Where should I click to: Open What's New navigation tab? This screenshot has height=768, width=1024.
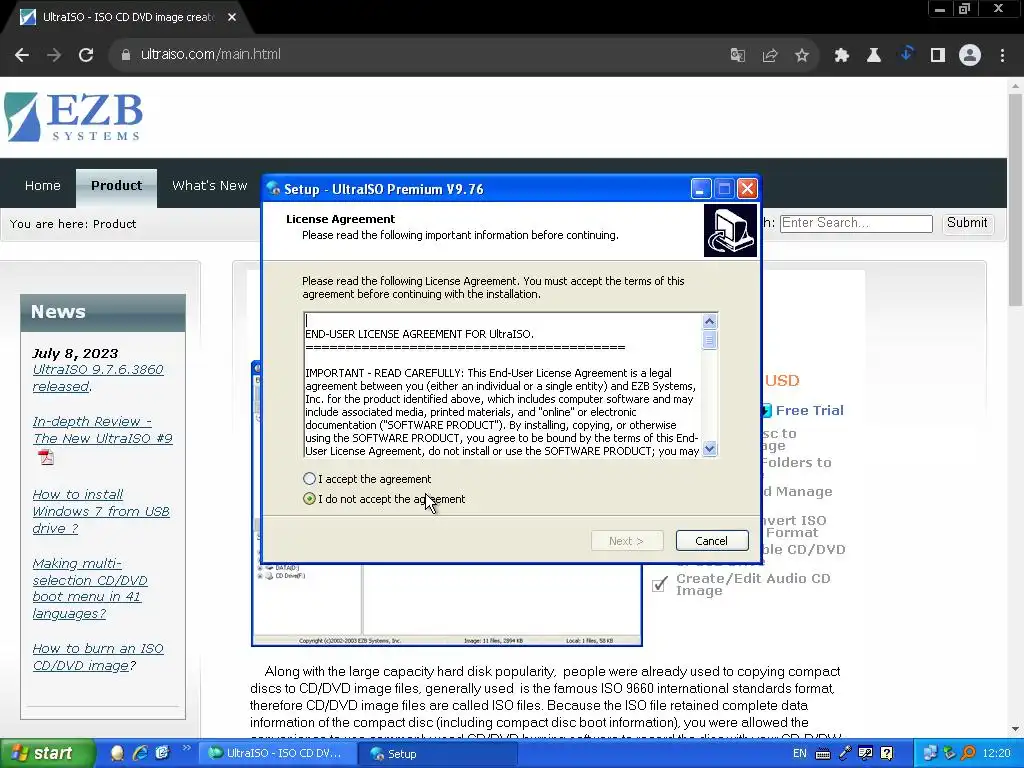tap(210, 185)
